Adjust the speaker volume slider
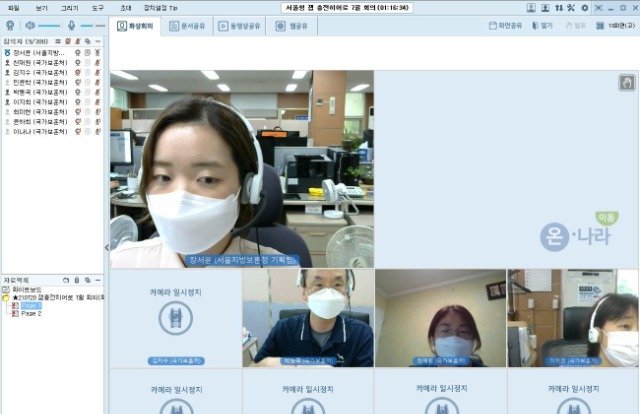 click(x=47, y=25)
